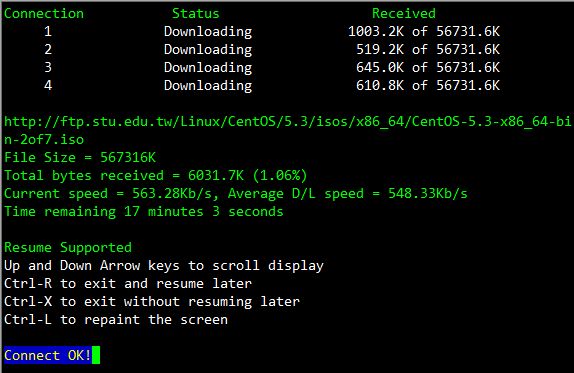The height and width of the screenshot is (373, 574).
Task: Click the ftp.stu.edu.tw download URL line
Action: pyautogui.click(x=287, y=122)
